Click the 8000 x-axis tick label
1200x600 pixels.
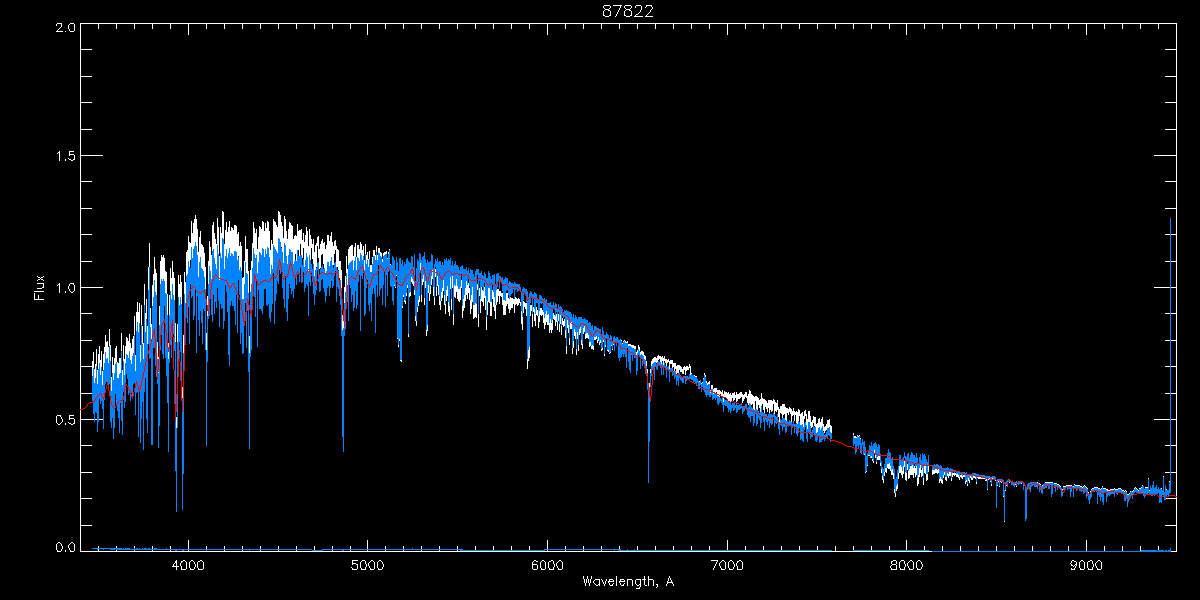(x=907, y=565)
